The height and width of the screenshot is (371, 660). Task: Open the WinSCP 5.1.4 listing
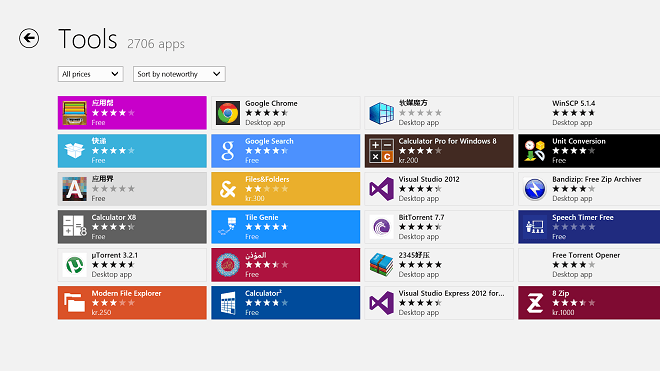tap(589, 113)
